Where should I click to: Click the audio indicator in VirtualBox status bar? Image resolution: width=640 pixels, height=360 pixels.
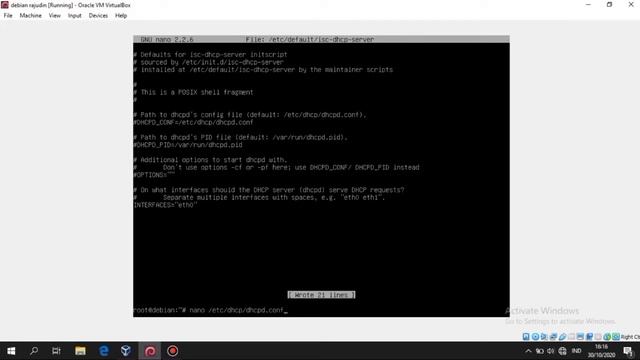point(544,336)
